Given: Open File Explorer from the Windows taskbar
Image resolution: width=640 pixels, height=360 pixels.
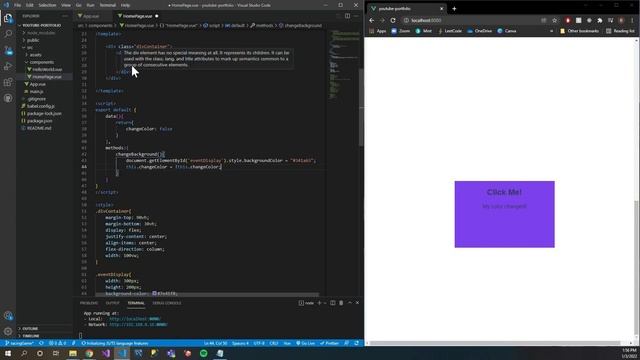Looking at the screenshot, I should (73, 353).
